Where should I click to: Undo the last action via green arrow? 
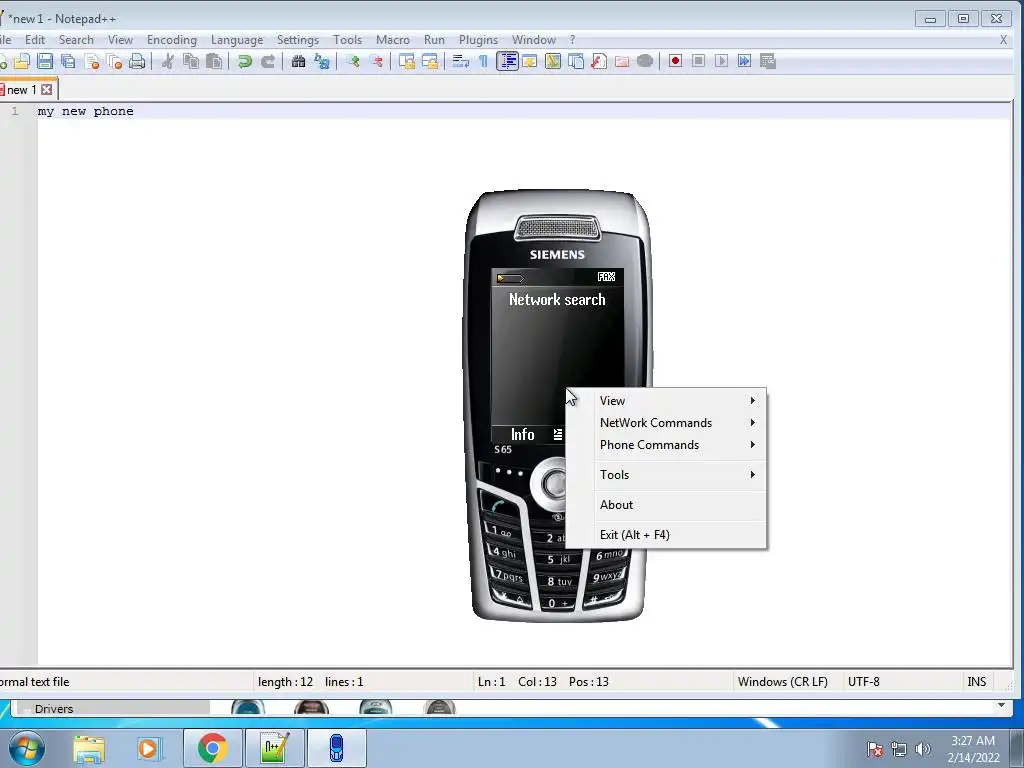245,61
